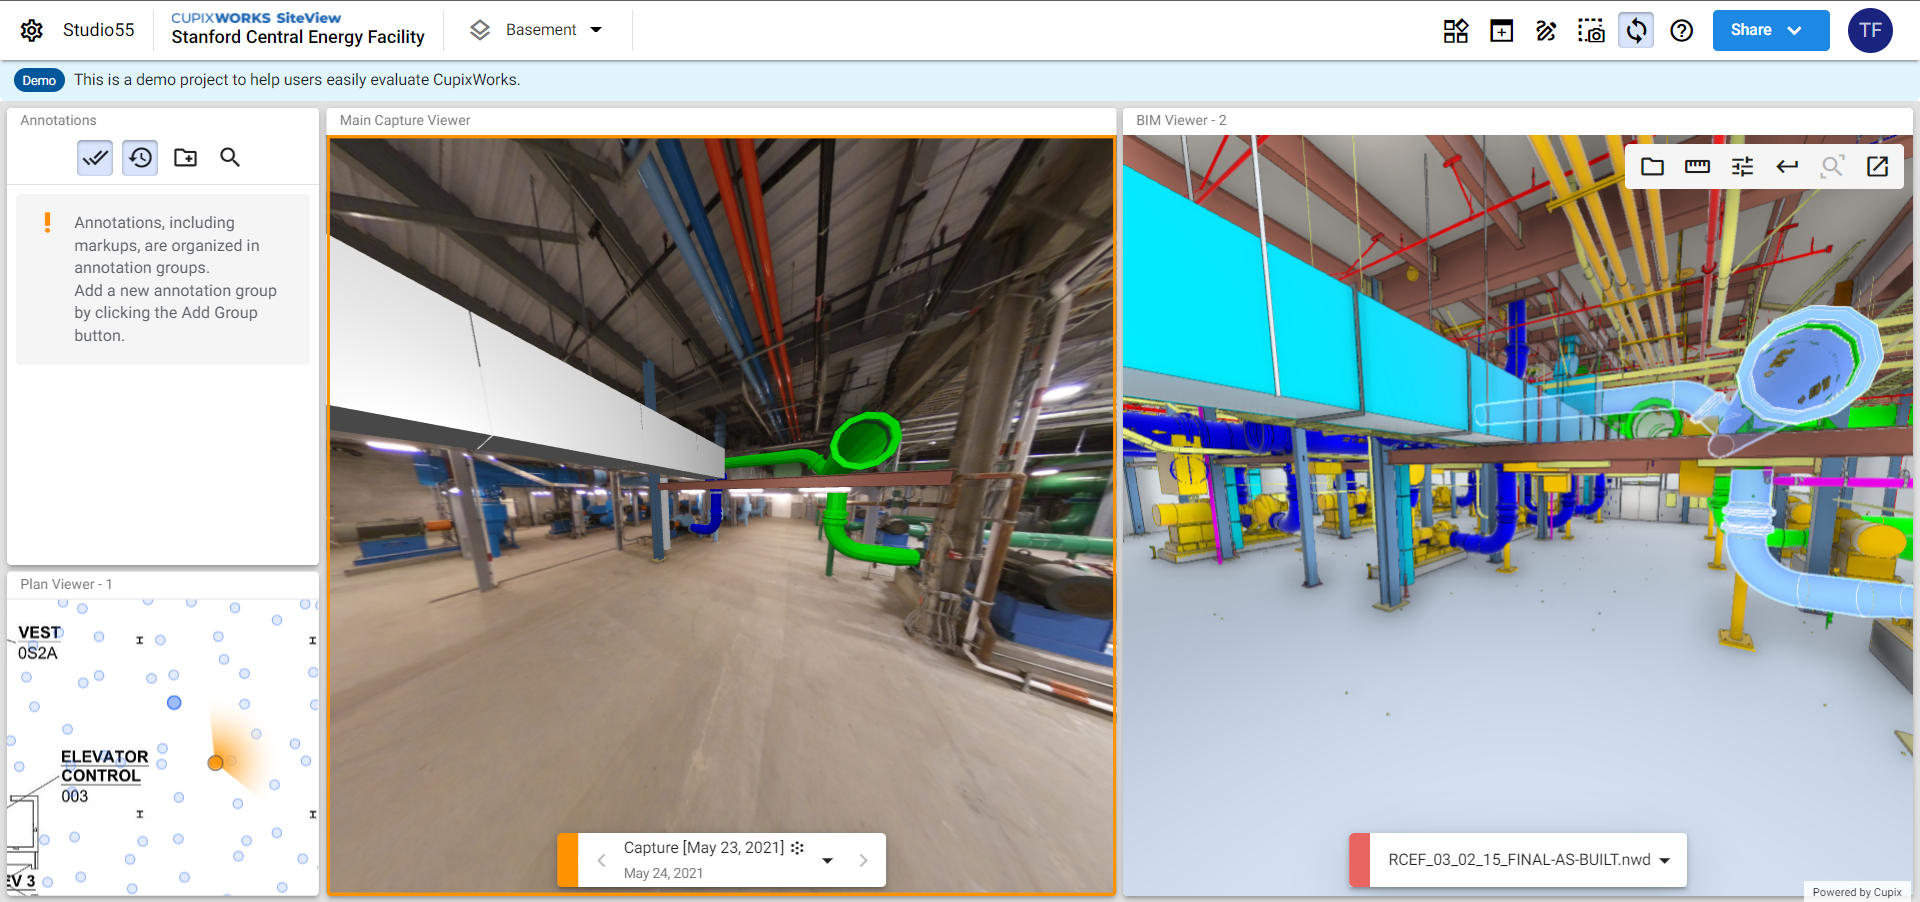1920x902 pixels.
Task: Click the previous capture arrow
Action: point(601,860)
